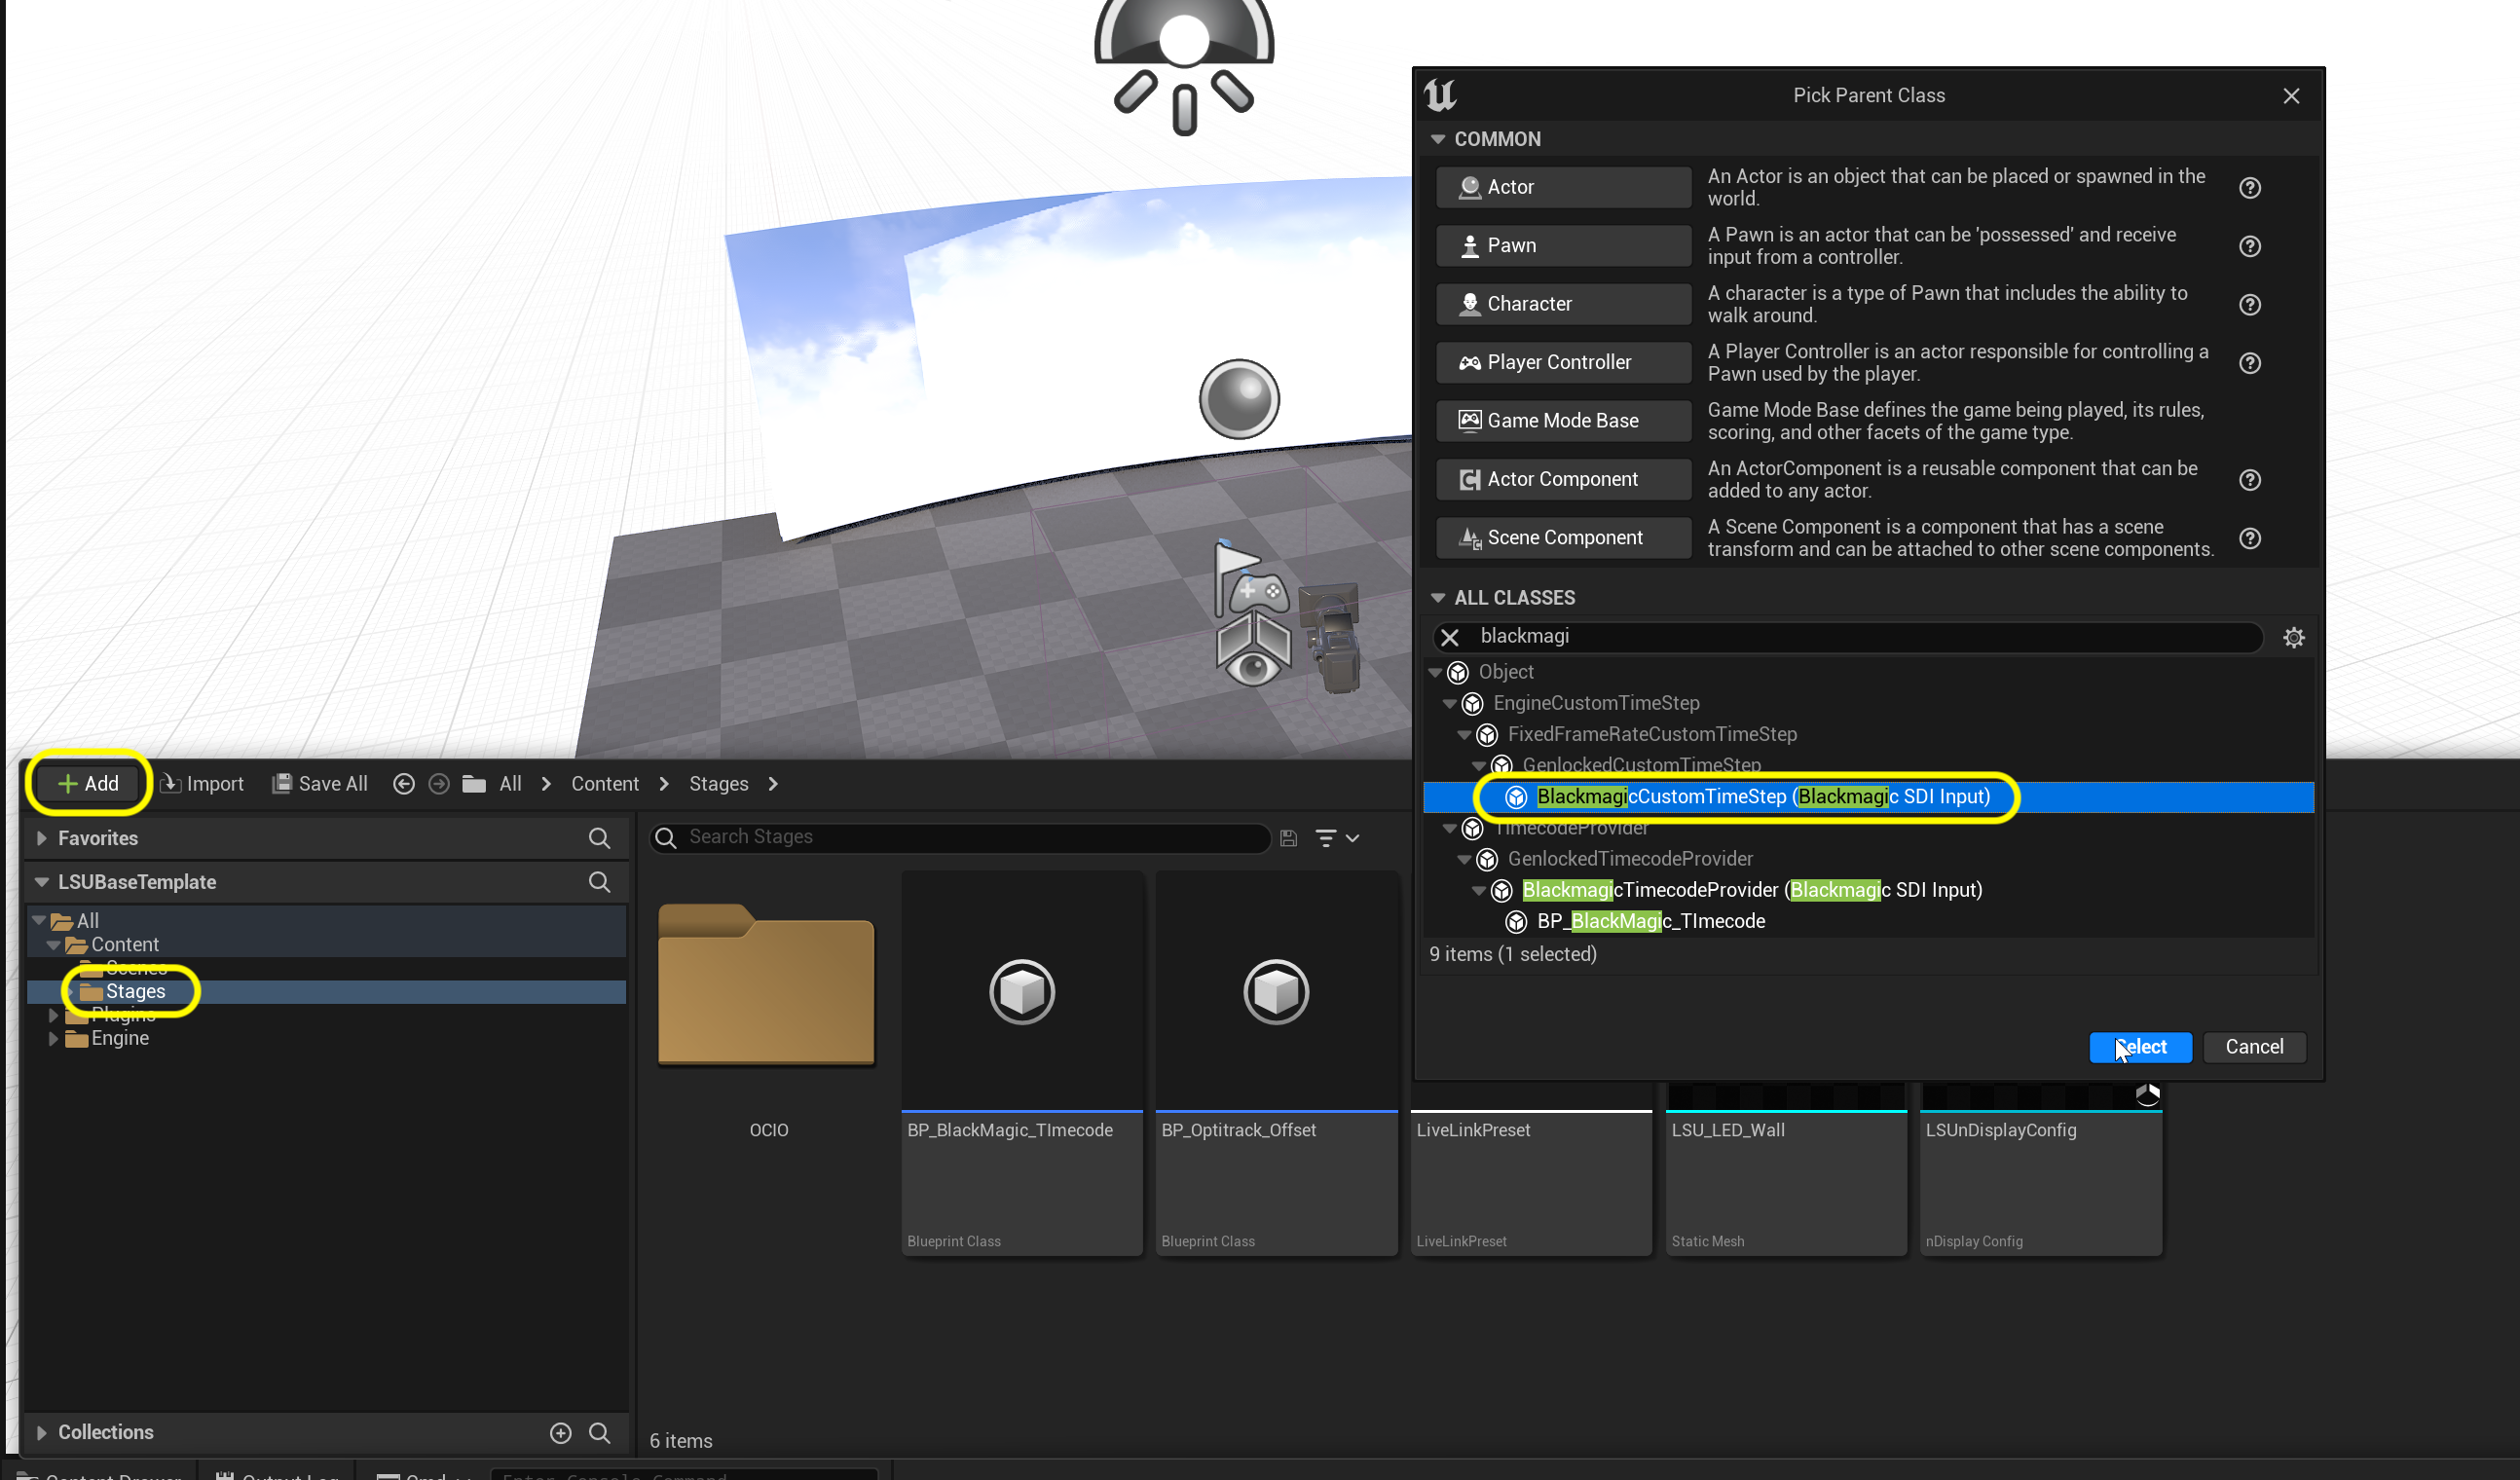Collapse the LSUBaseTemplate section
The width and height of the screenshot is (2520, 1480).
point(42,882)
